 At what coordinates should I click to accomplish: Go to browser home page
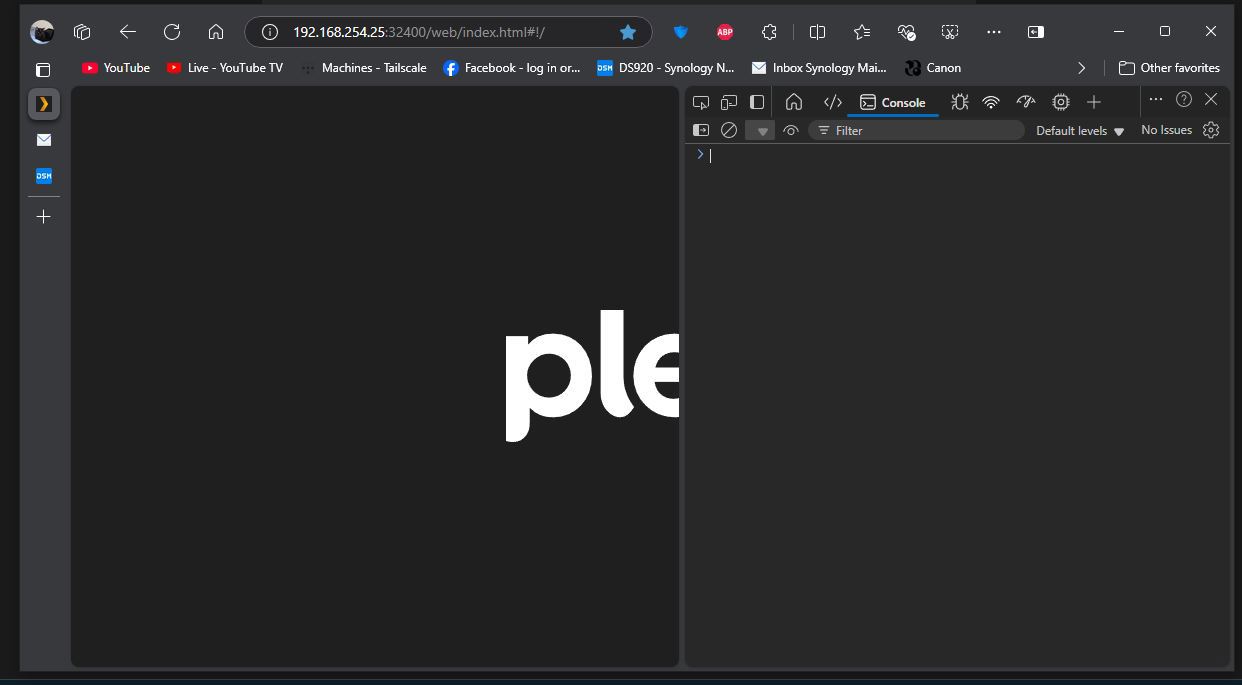(216, 32)
